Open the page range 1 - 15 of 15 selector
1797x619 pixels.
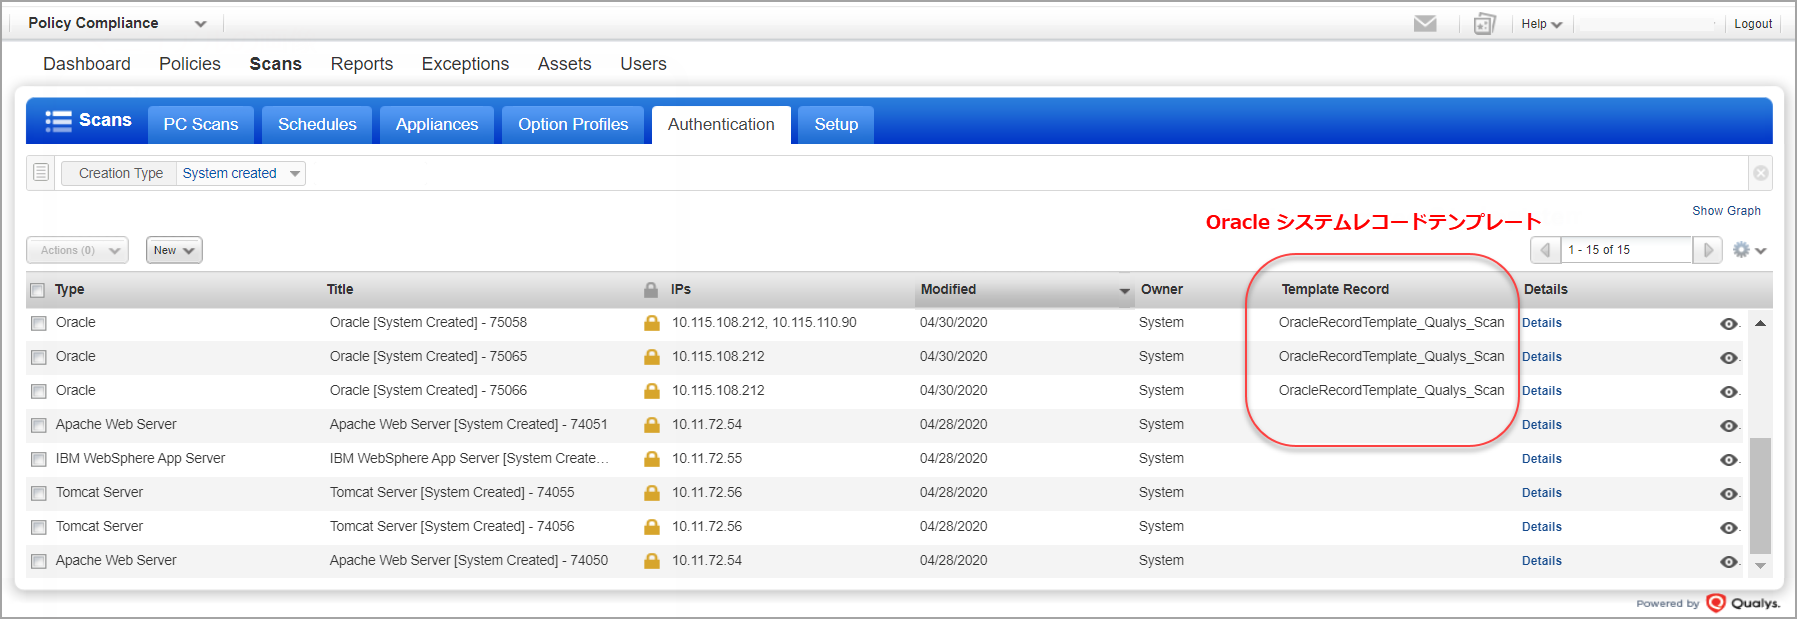[x=1627, y=250]
